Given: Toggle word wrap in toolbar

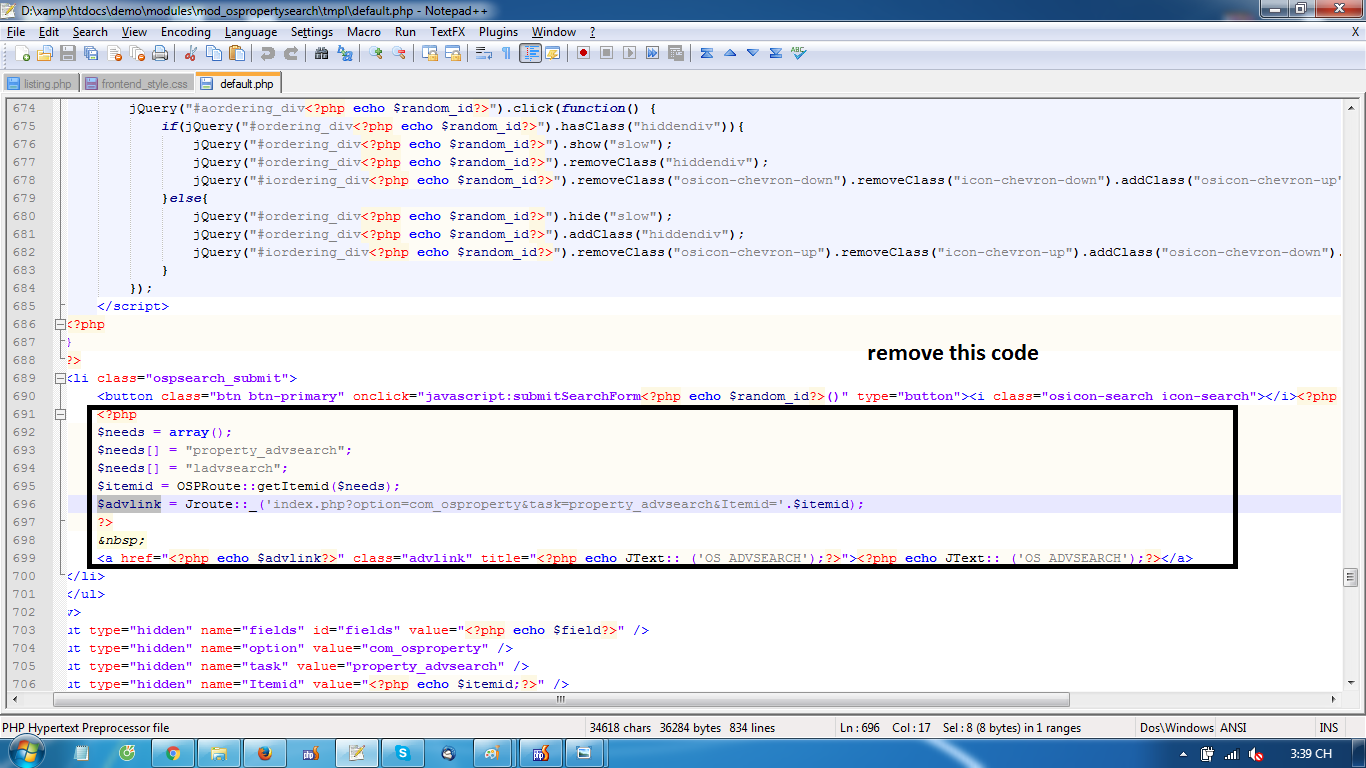Looking at the screenshot, I should coord(484,53).
